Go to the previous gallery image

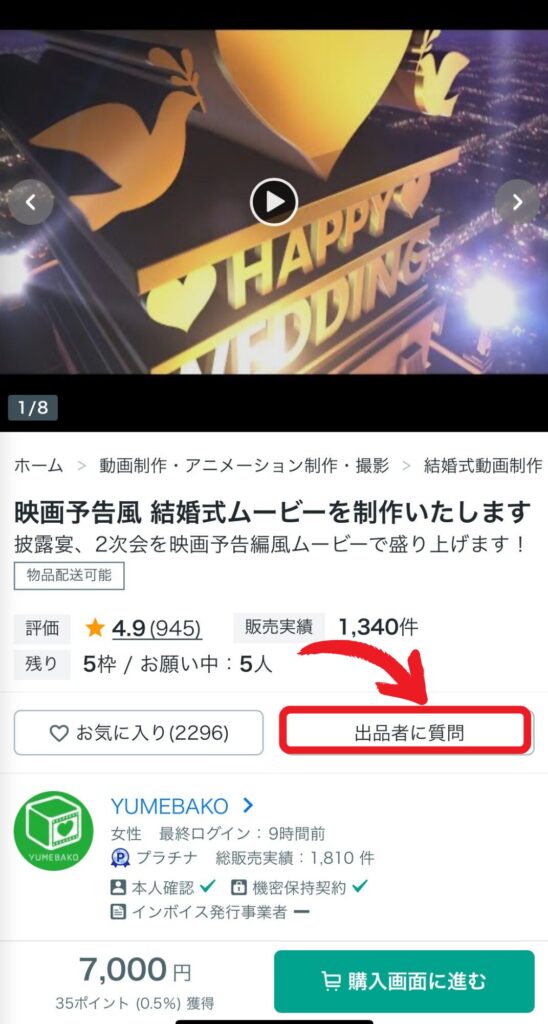pos(31,202)
